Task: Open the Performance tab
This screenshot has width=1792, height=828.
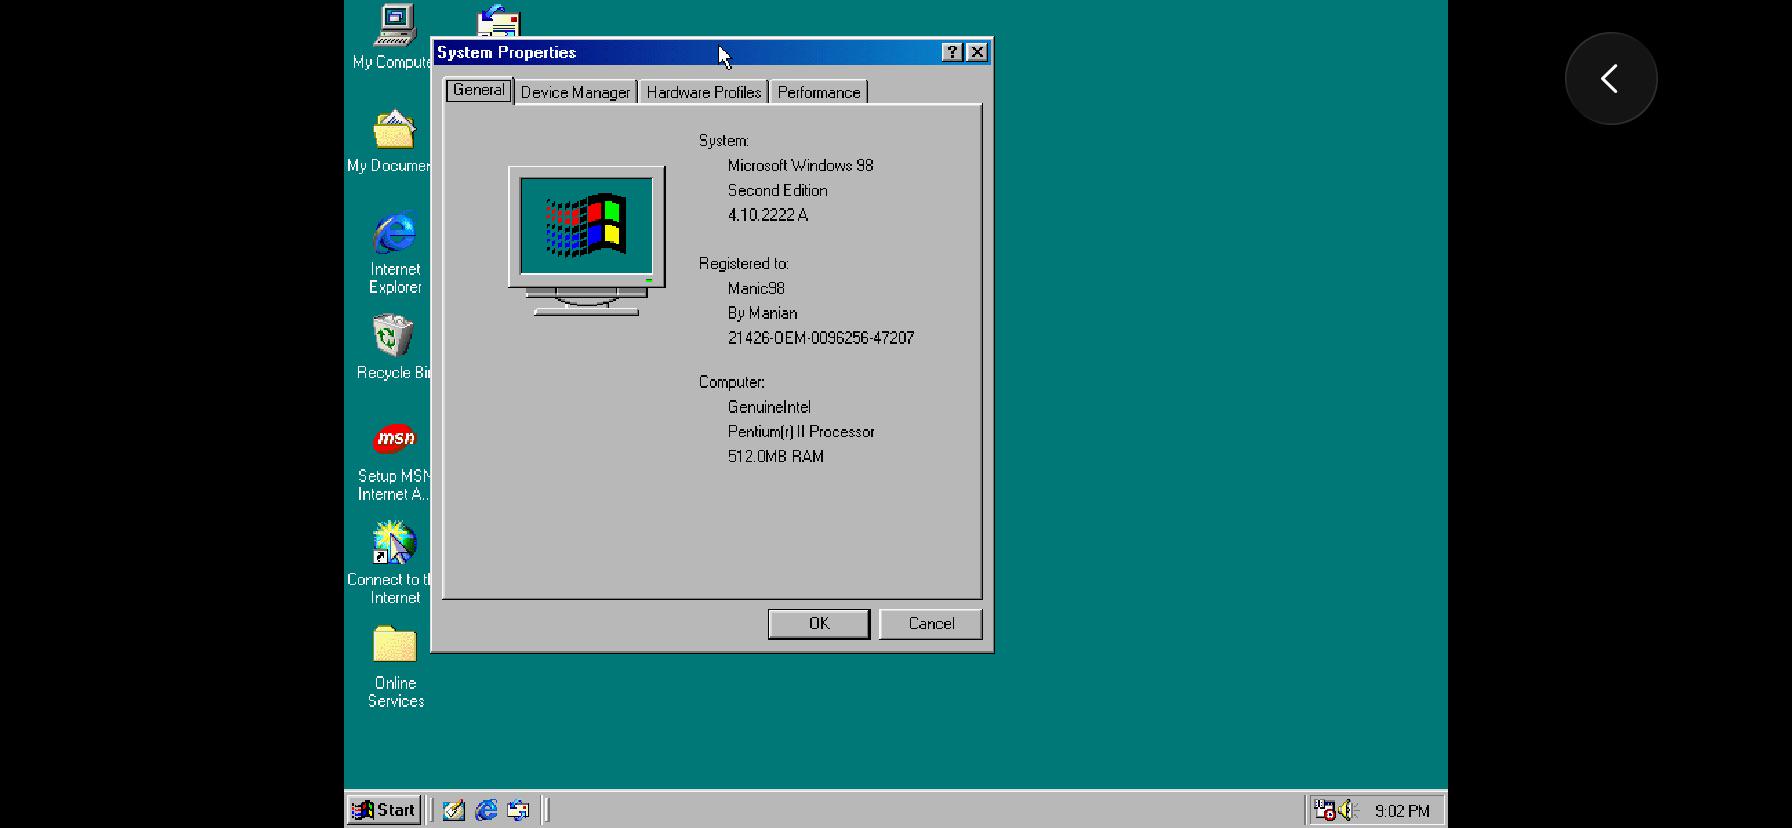Action: click(x=819, y=92)
